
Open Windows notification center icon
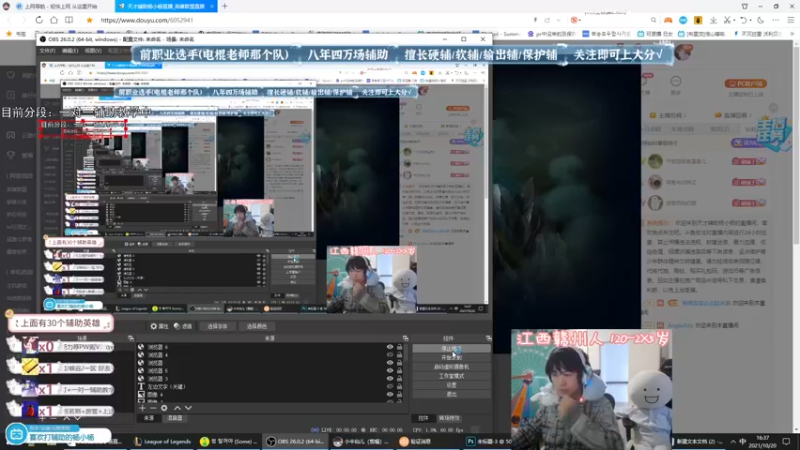click(786, 441)
